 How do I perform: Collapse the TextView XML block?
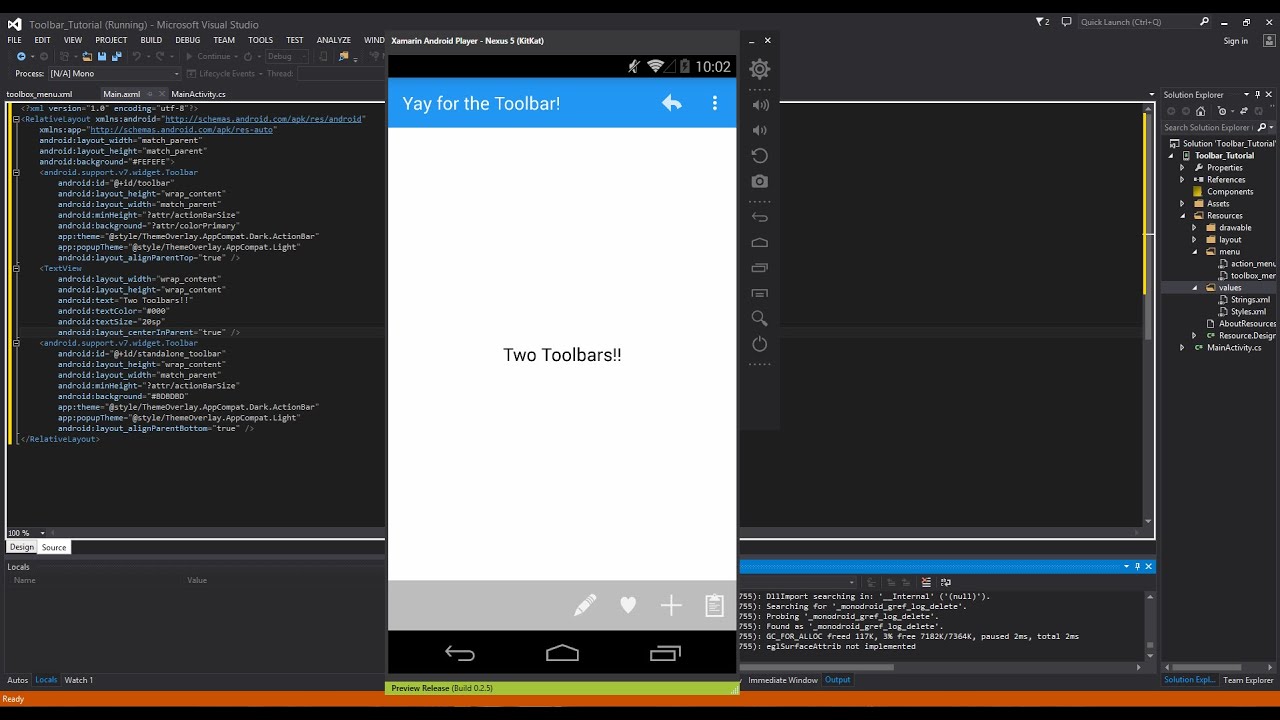point(16,268)
